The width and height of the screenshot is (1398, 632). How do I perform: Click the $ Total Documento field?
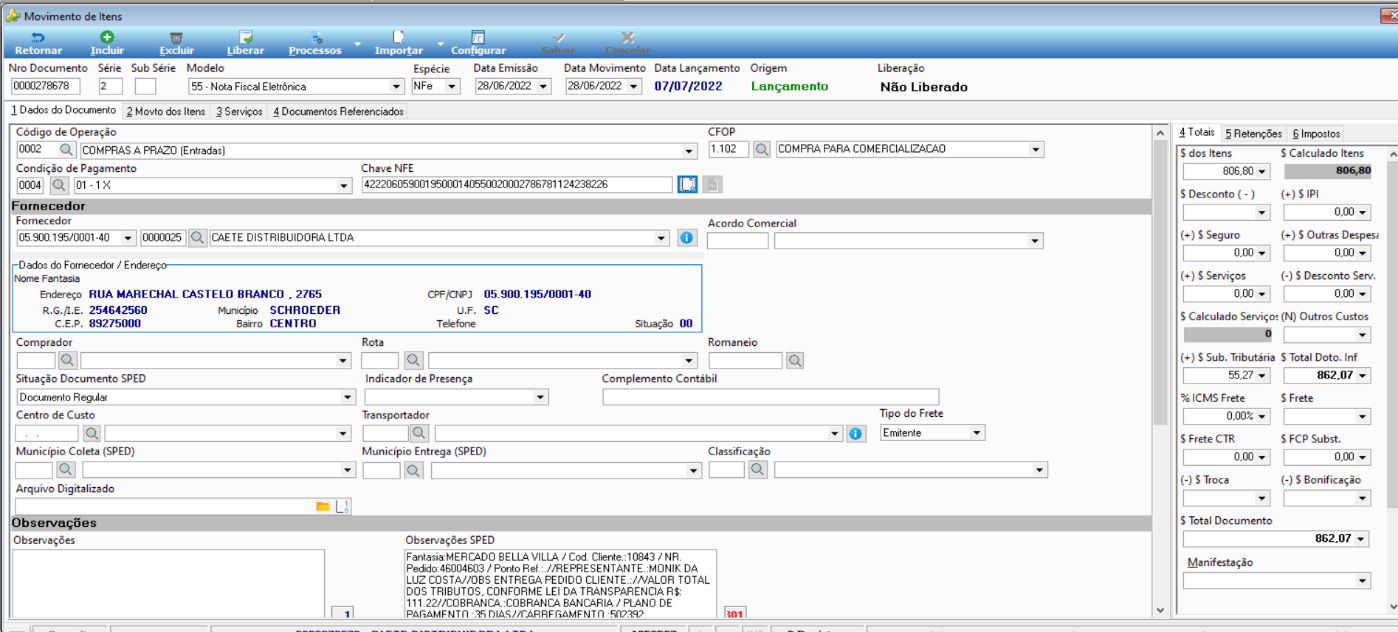coord(1276,539)
